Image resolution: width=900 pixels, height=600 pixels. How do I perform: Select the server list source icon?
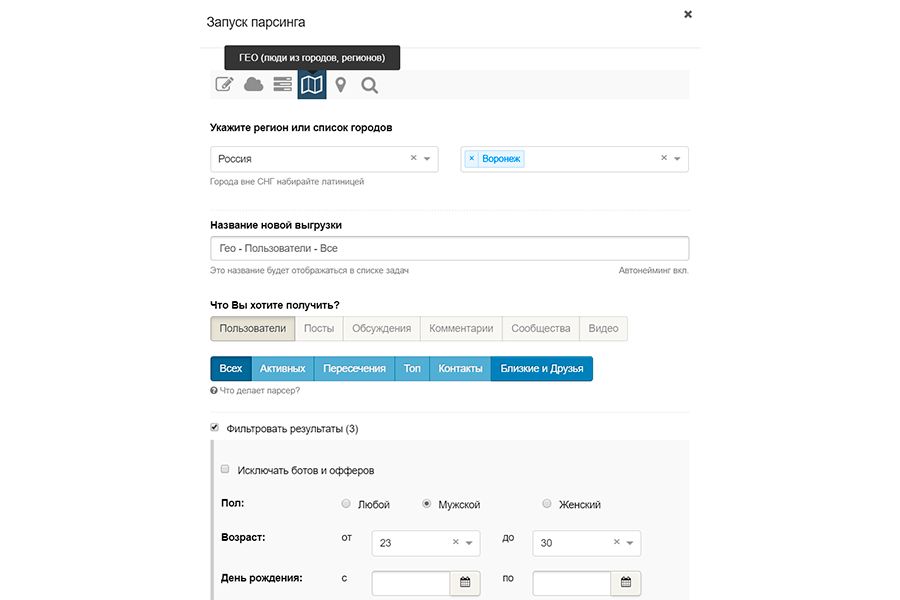[282, 84]
